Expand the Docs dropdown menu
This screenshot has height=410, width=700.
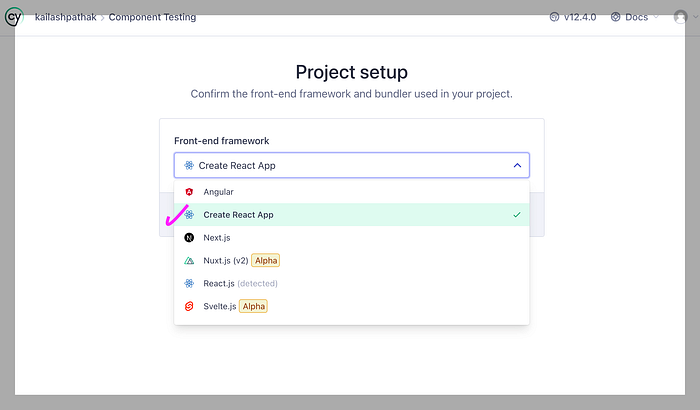click(636, 17)
